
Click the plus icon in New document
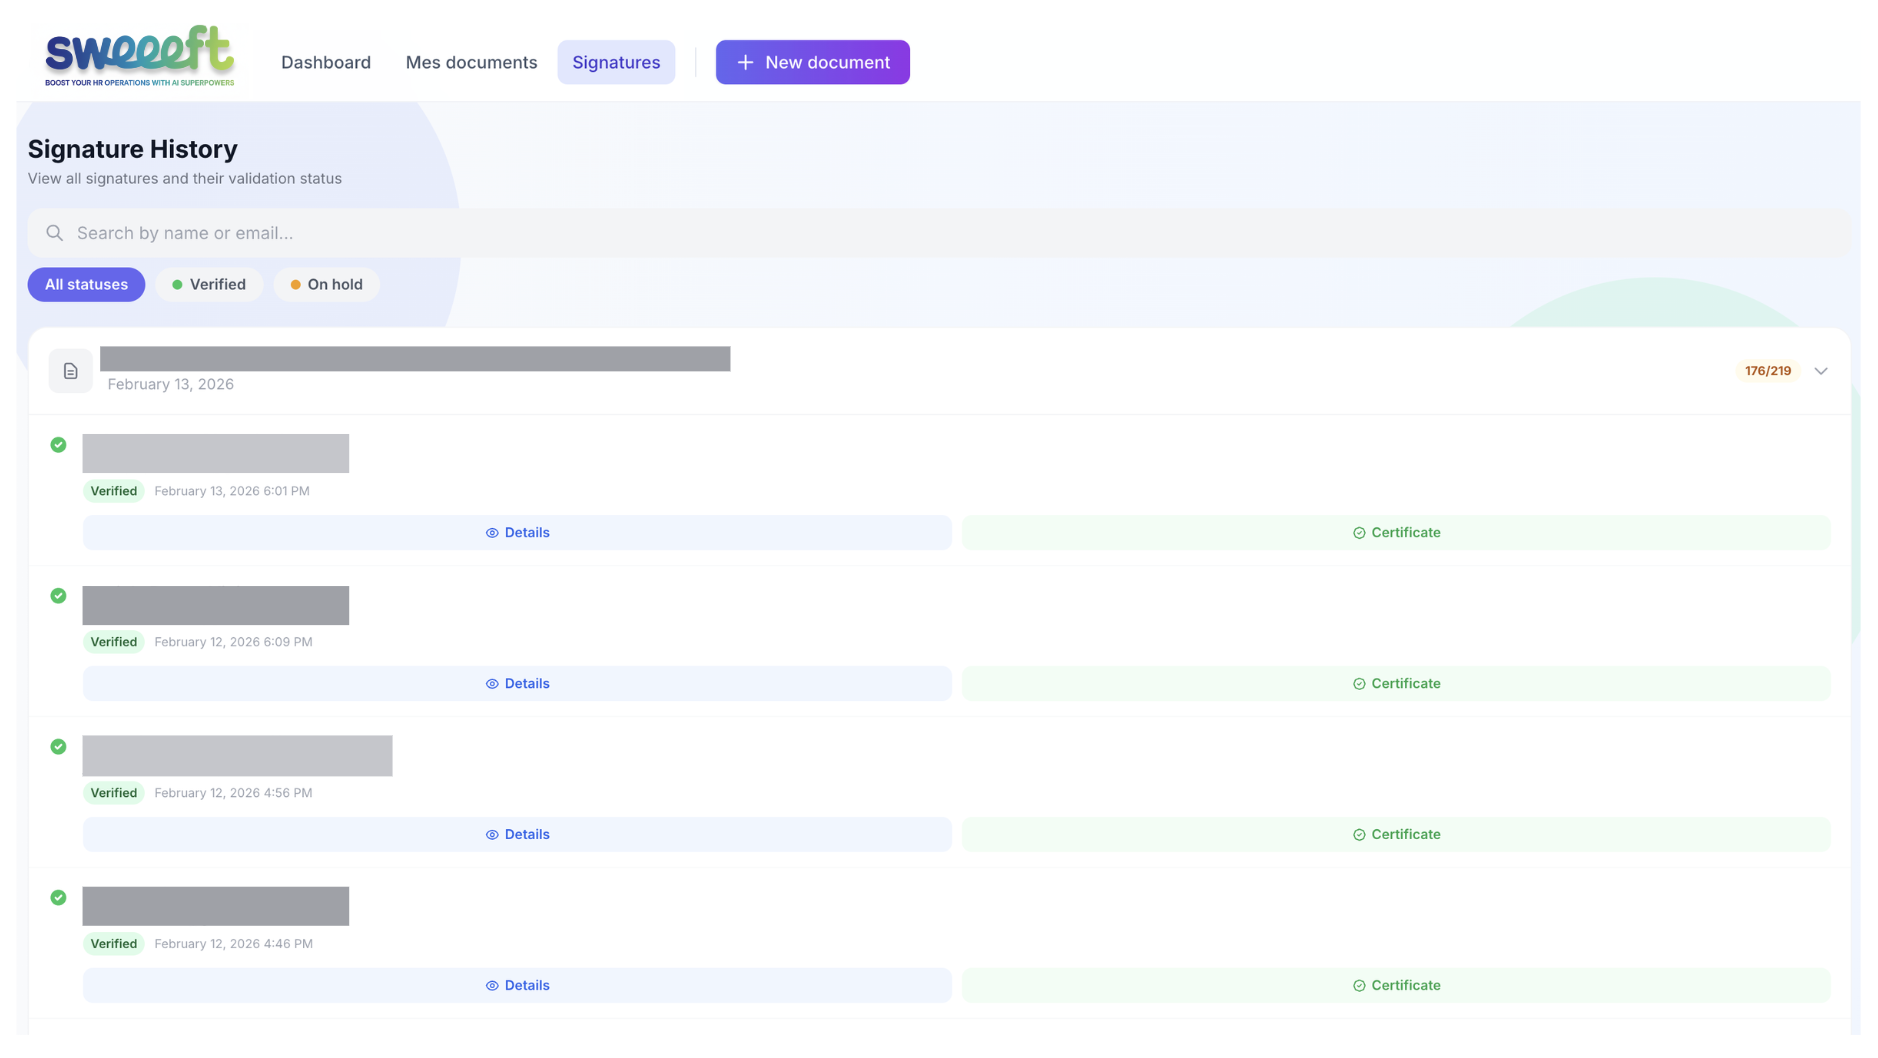pyautogui.click(x=745, y=62)
